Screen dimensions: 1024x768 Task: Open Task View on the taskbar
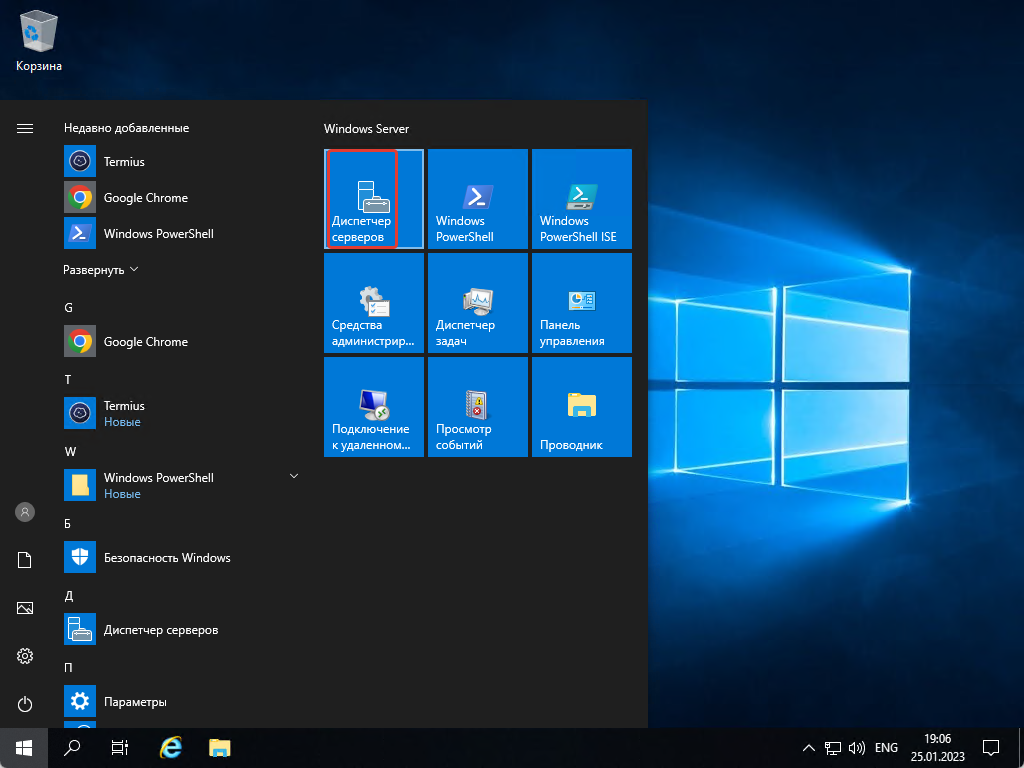point(120,748)
